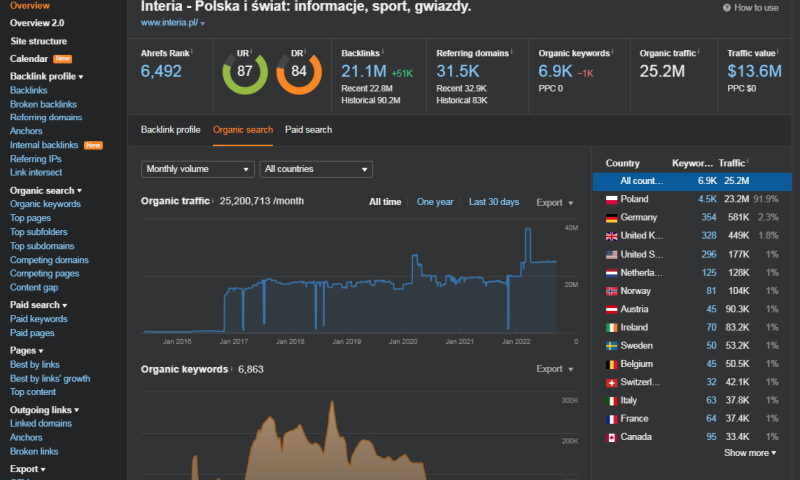Click the 31.5K referring domains value
This screenshot has width=800, height=480.
click(458, 71)
